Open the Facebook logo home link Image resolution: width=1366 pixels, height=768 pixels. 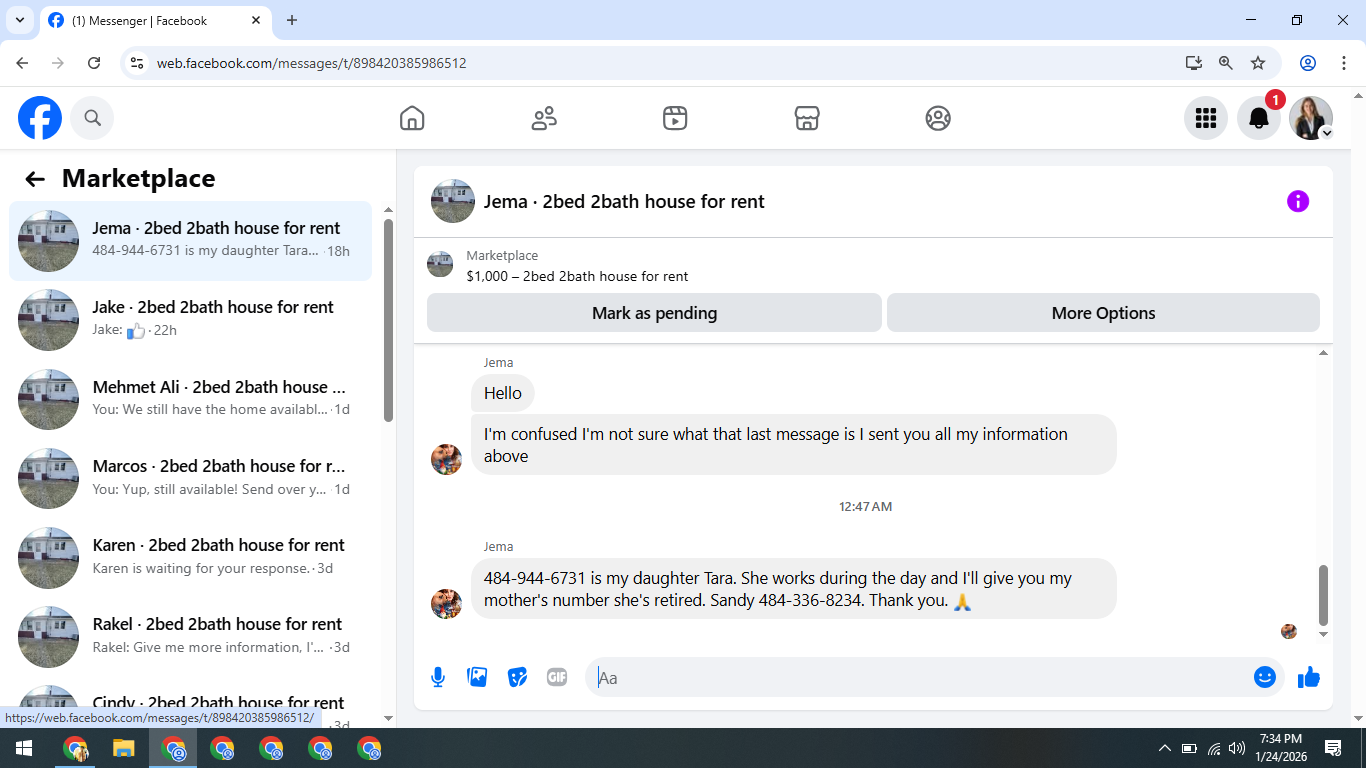pos(40,118)
